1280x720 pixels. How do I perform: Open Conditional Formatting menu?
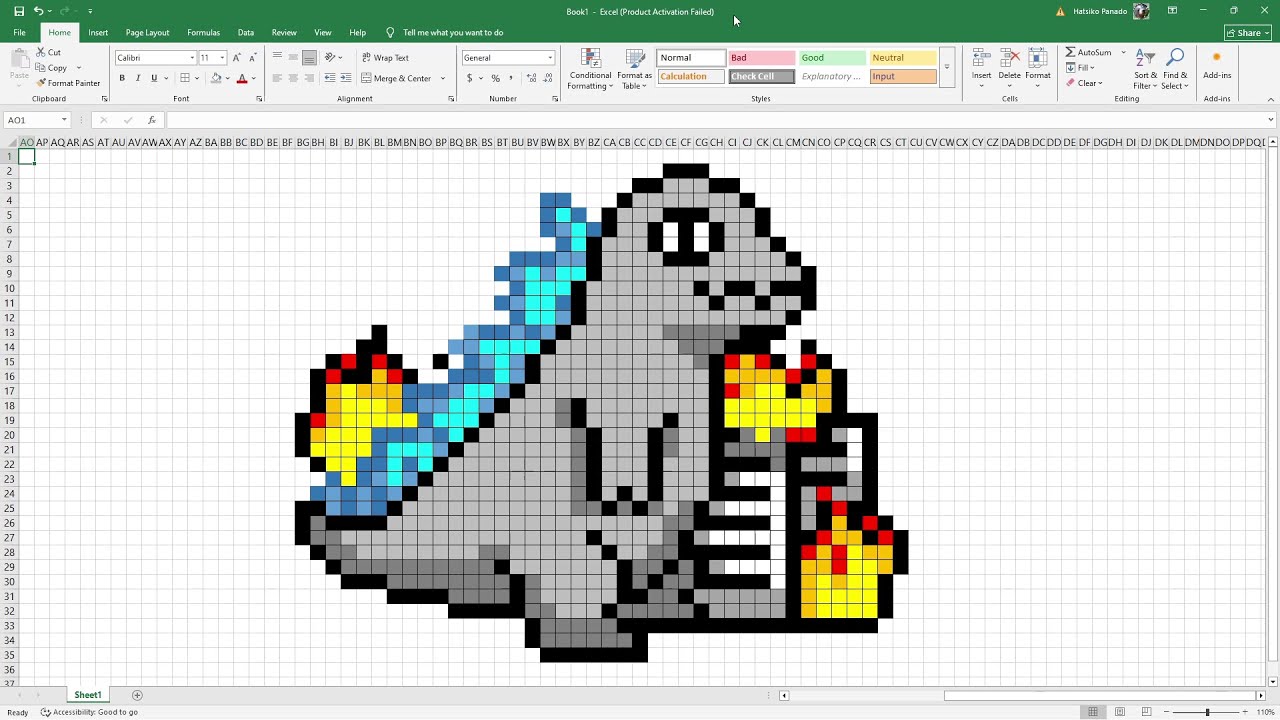[x=590, y=69]
